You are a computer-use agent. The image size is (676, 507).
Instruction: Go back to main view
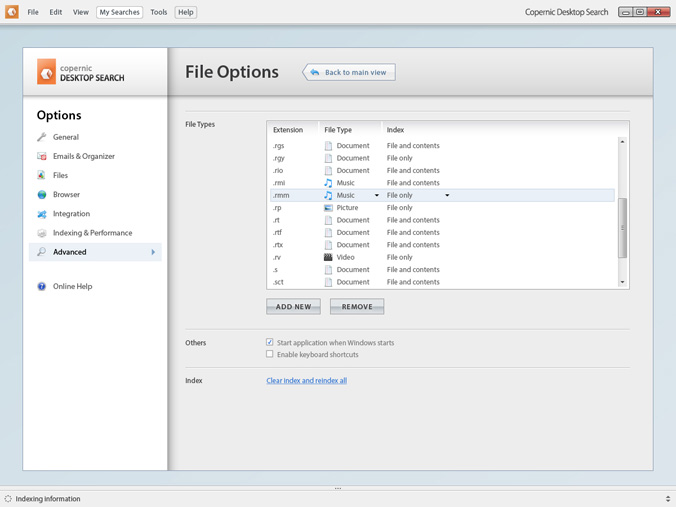[x=349, y=72]
